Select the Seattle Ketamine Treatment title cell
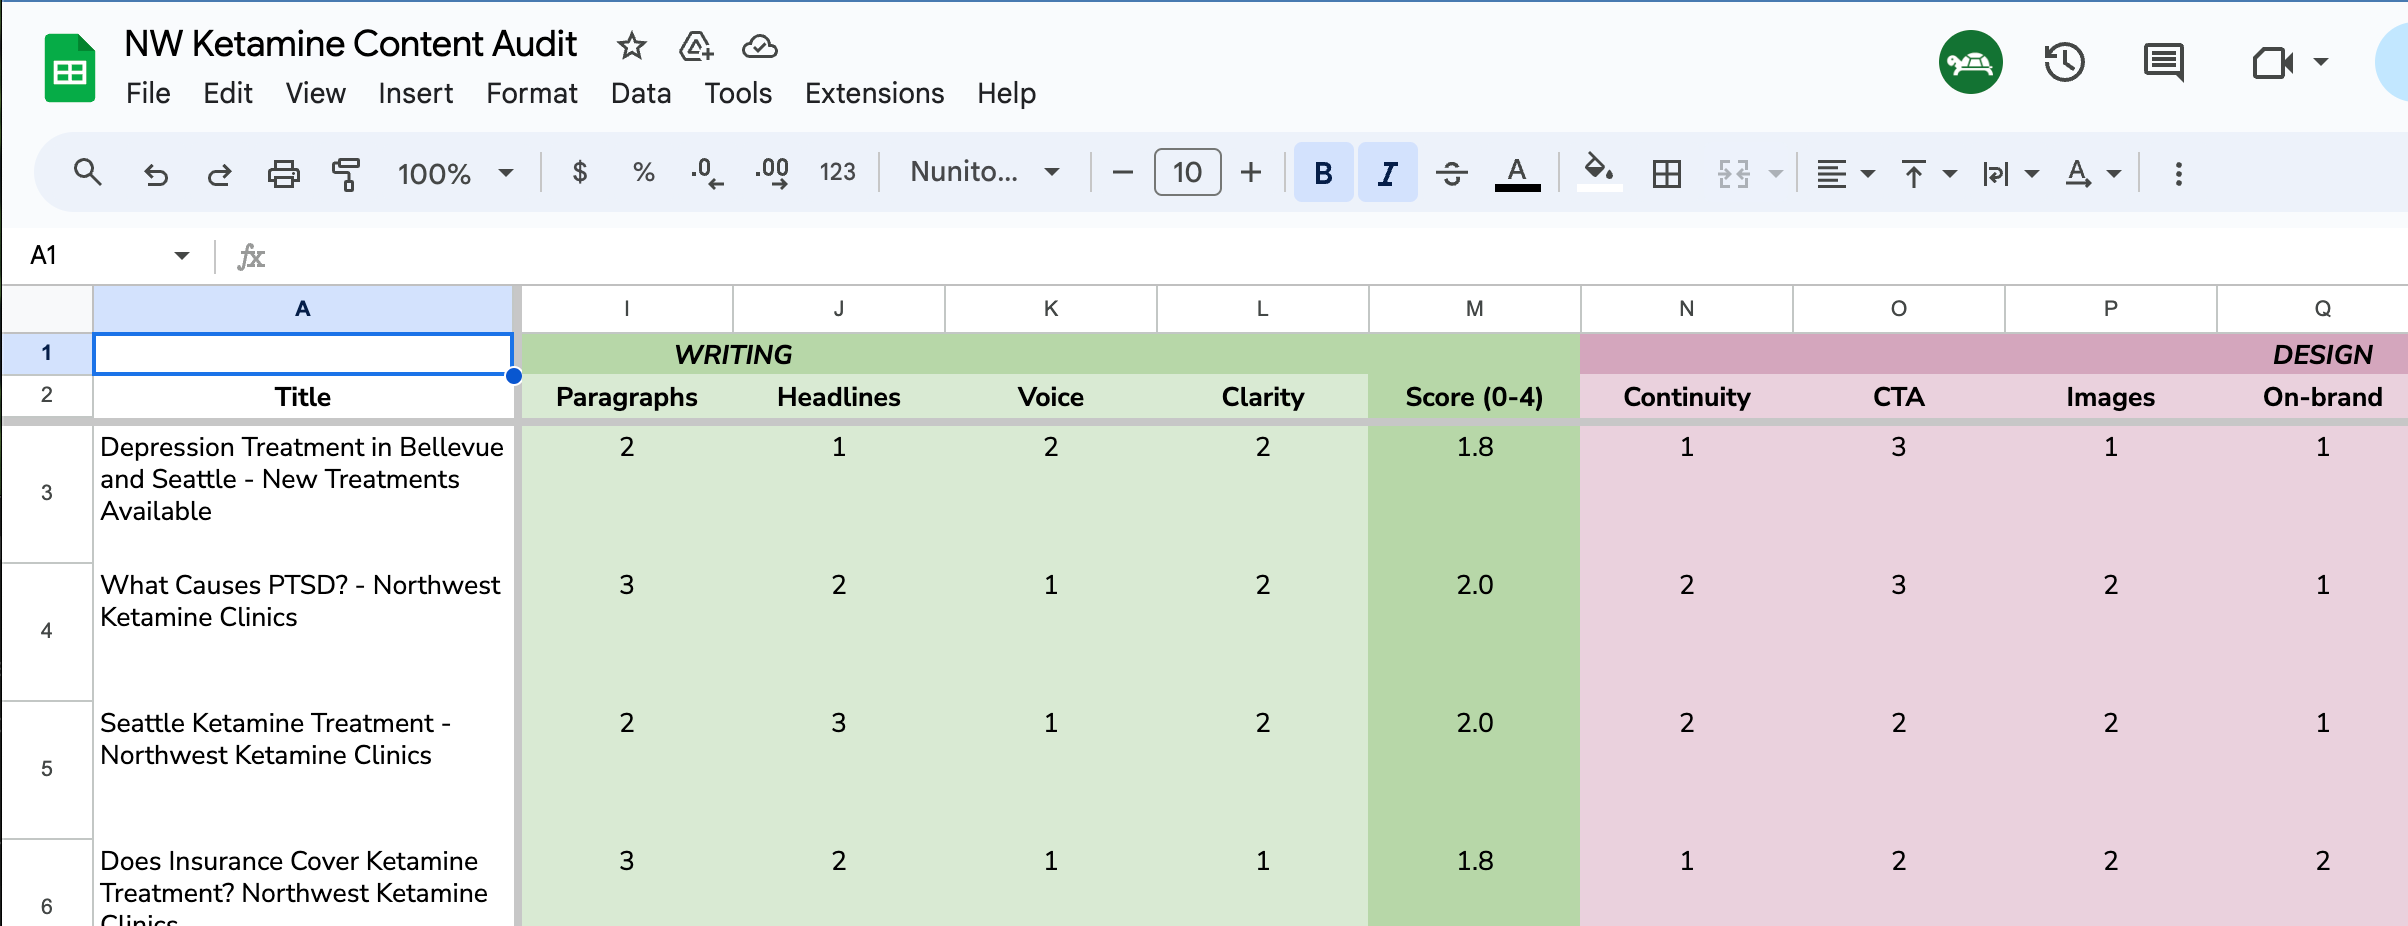 click(303, 770)
